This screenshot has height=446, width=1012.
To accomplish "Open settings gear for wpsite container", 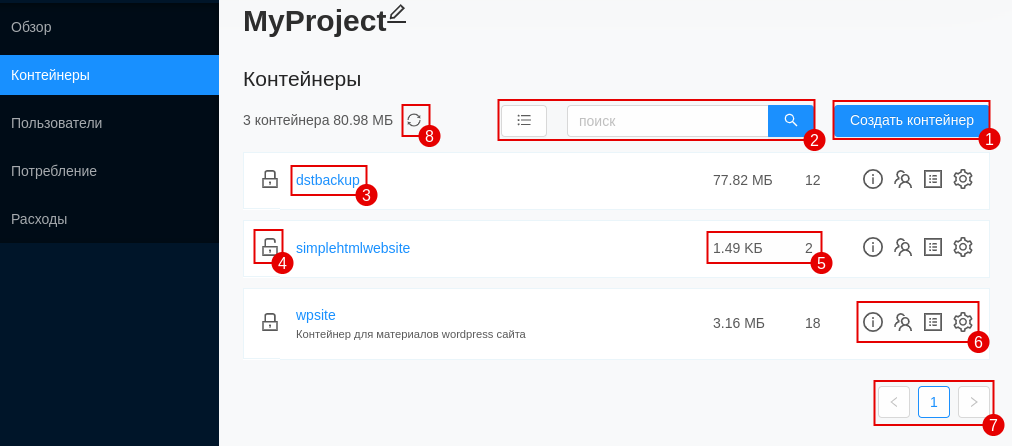I will click(x=962, y=321).
